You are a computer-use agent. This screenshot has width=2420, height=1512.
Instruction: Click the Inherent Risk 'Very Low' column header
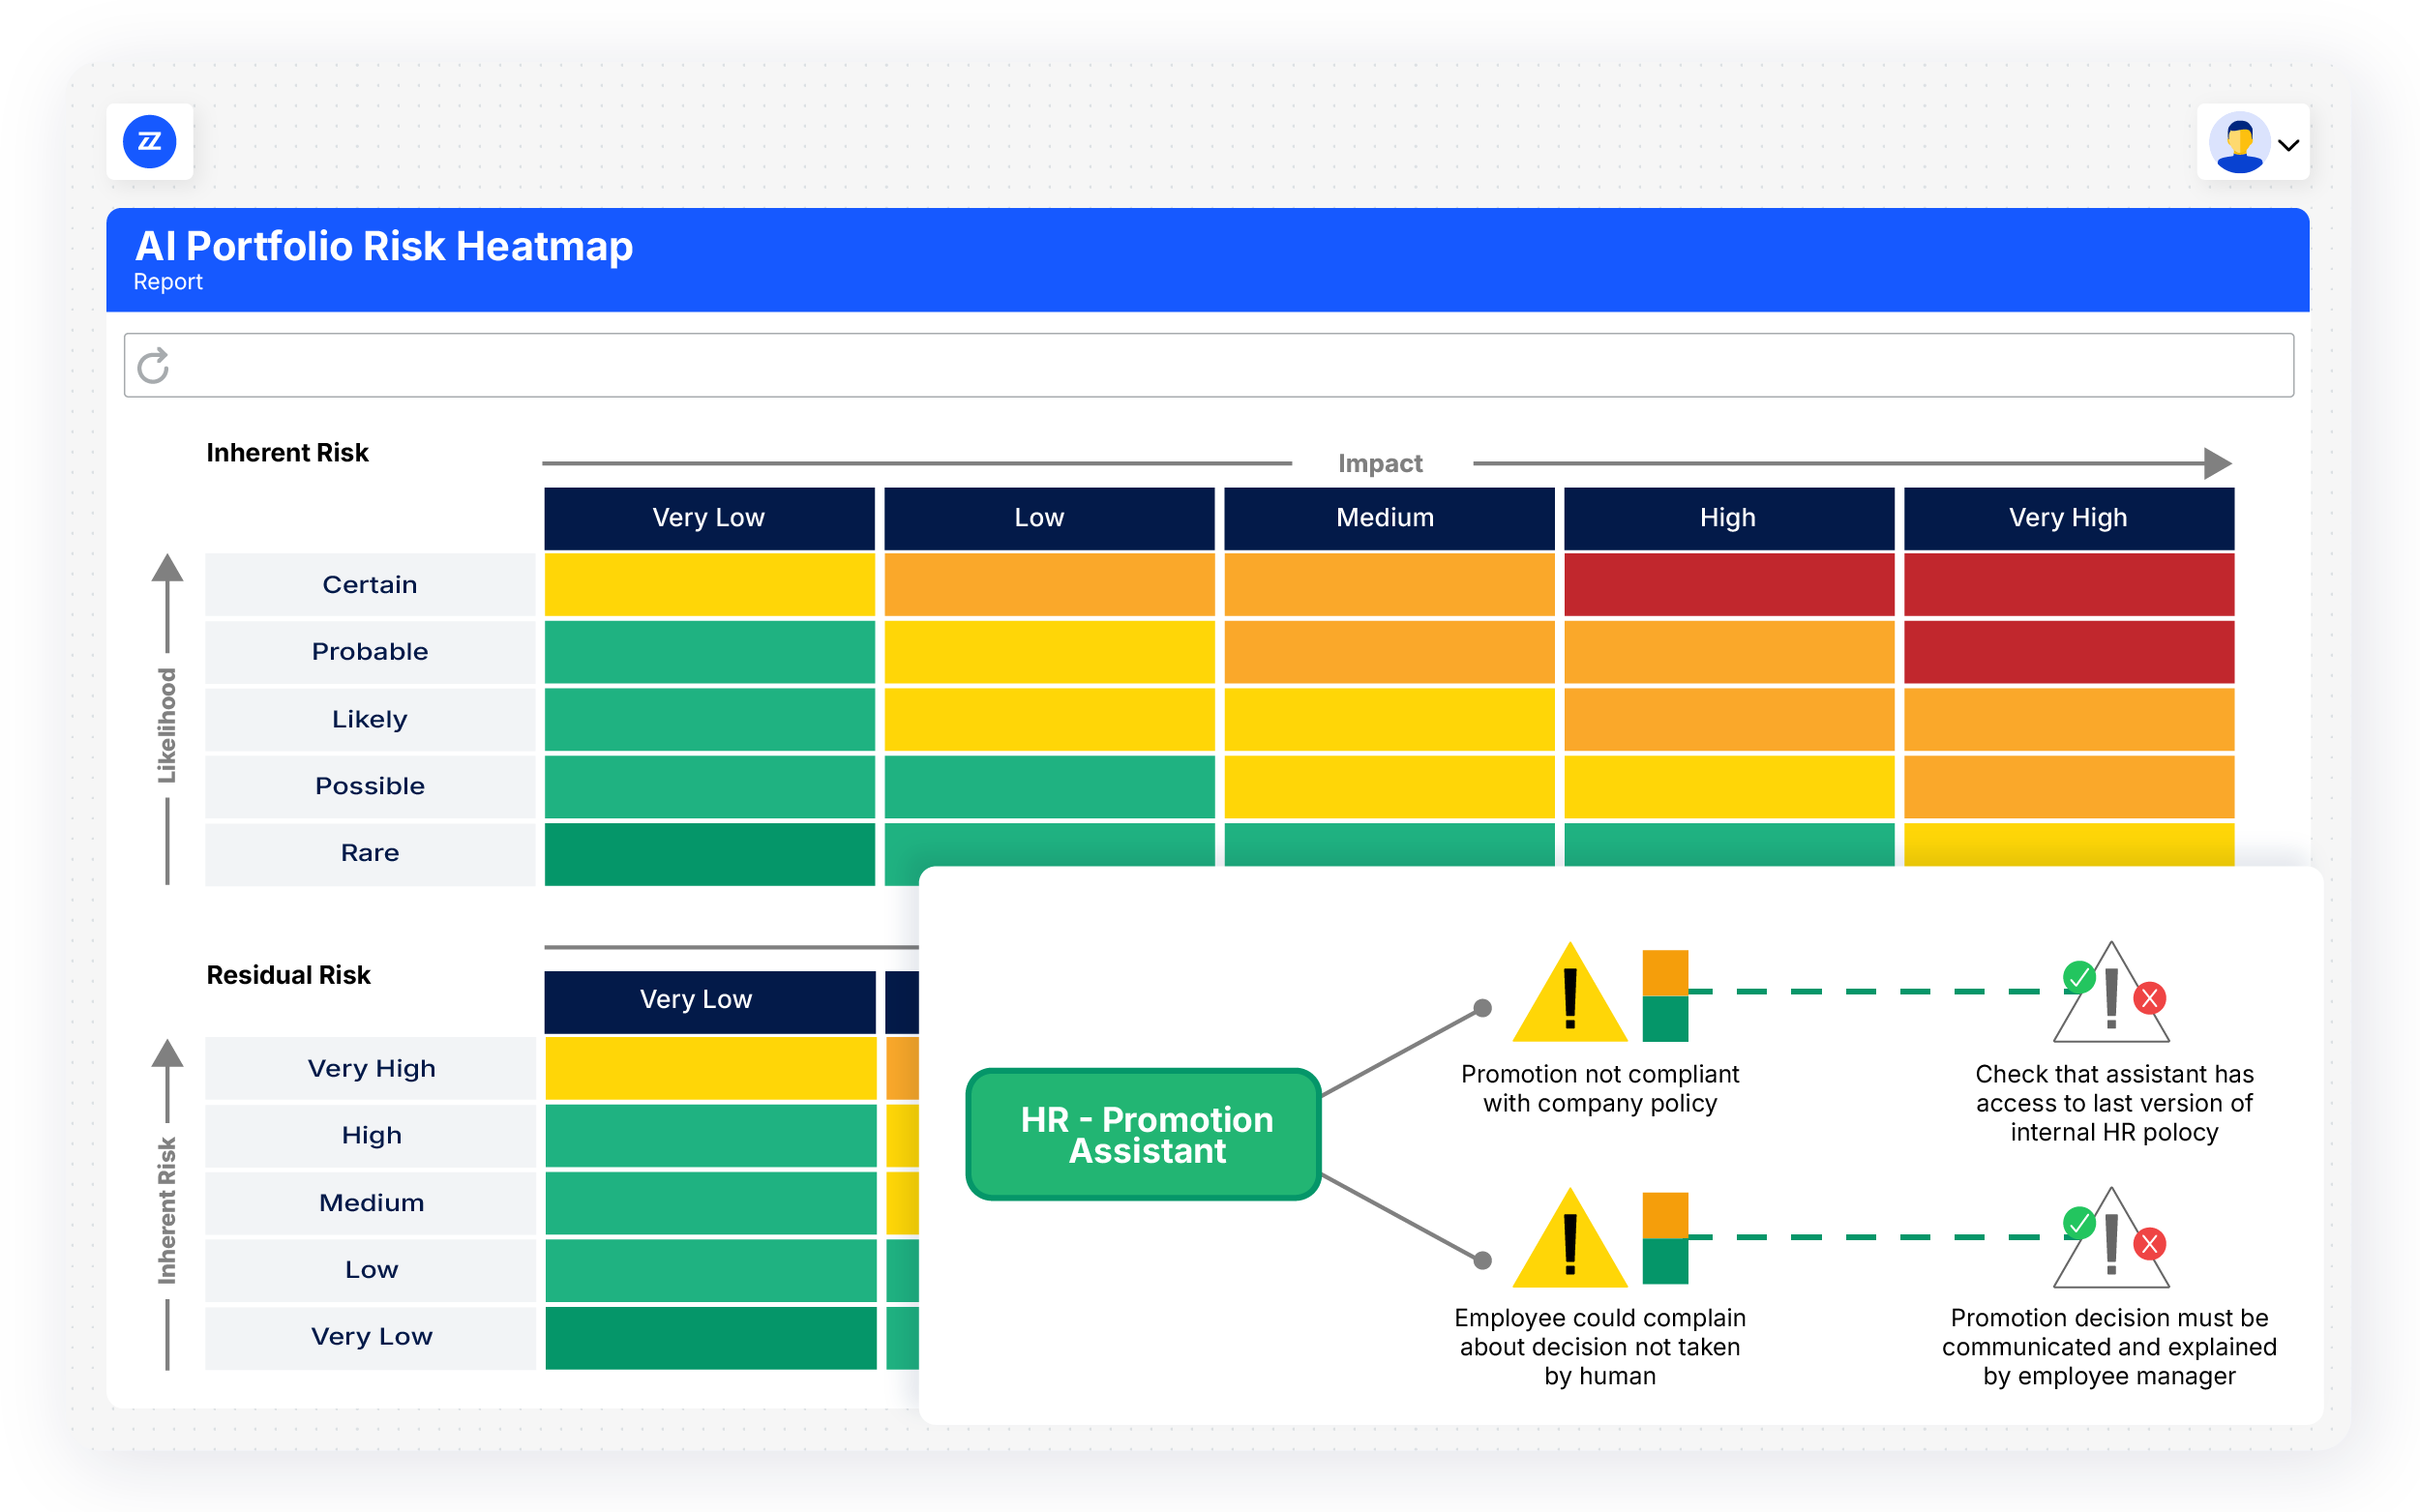709,518
